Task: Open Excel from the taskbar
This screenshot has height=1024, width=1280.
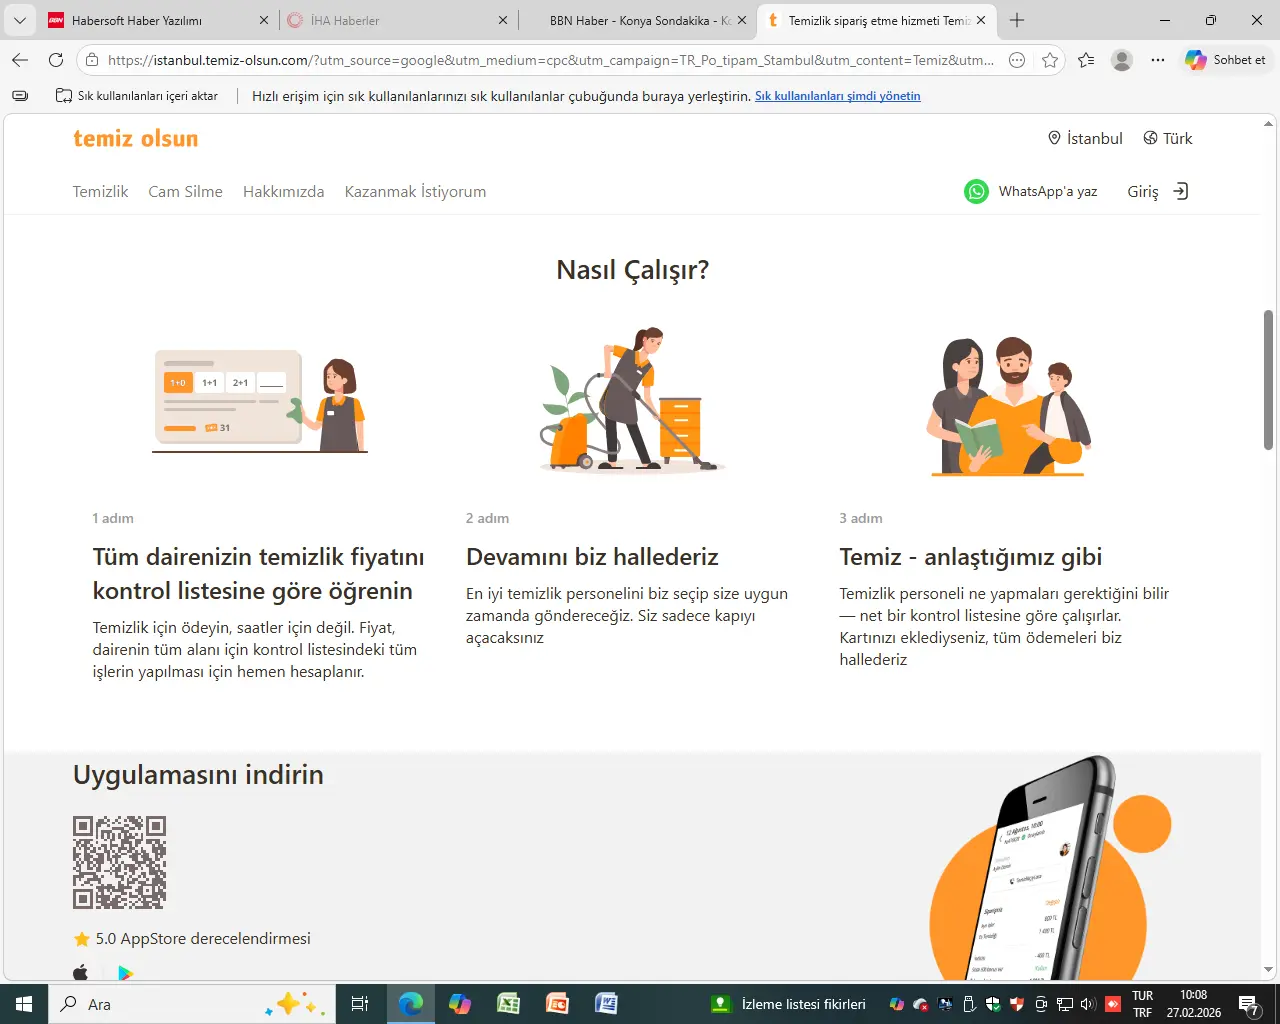Action: pos(509,1004)
